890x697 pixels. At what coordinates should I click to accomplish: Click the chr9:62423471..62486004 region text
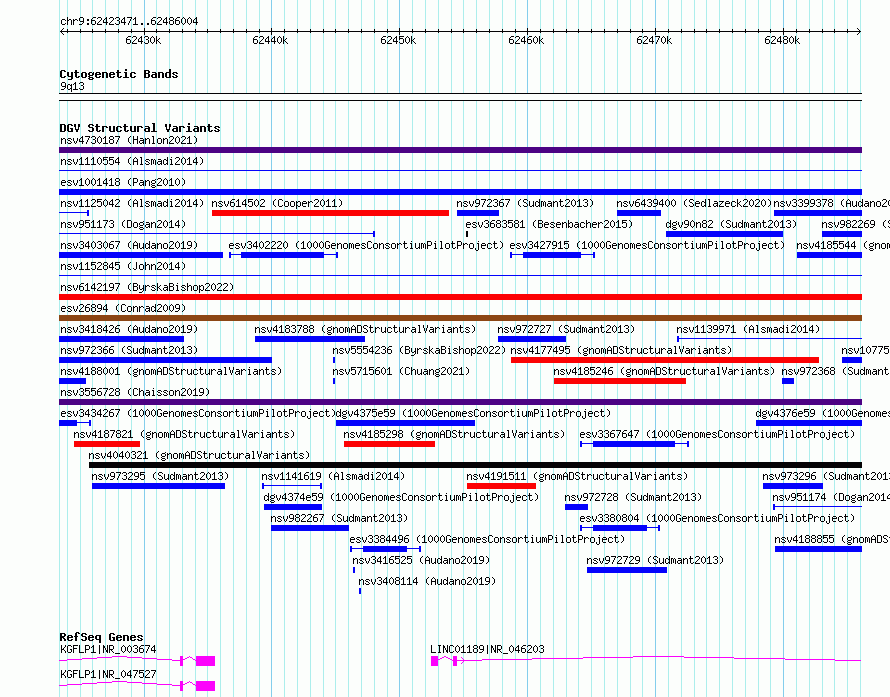[x=129, y=21]
